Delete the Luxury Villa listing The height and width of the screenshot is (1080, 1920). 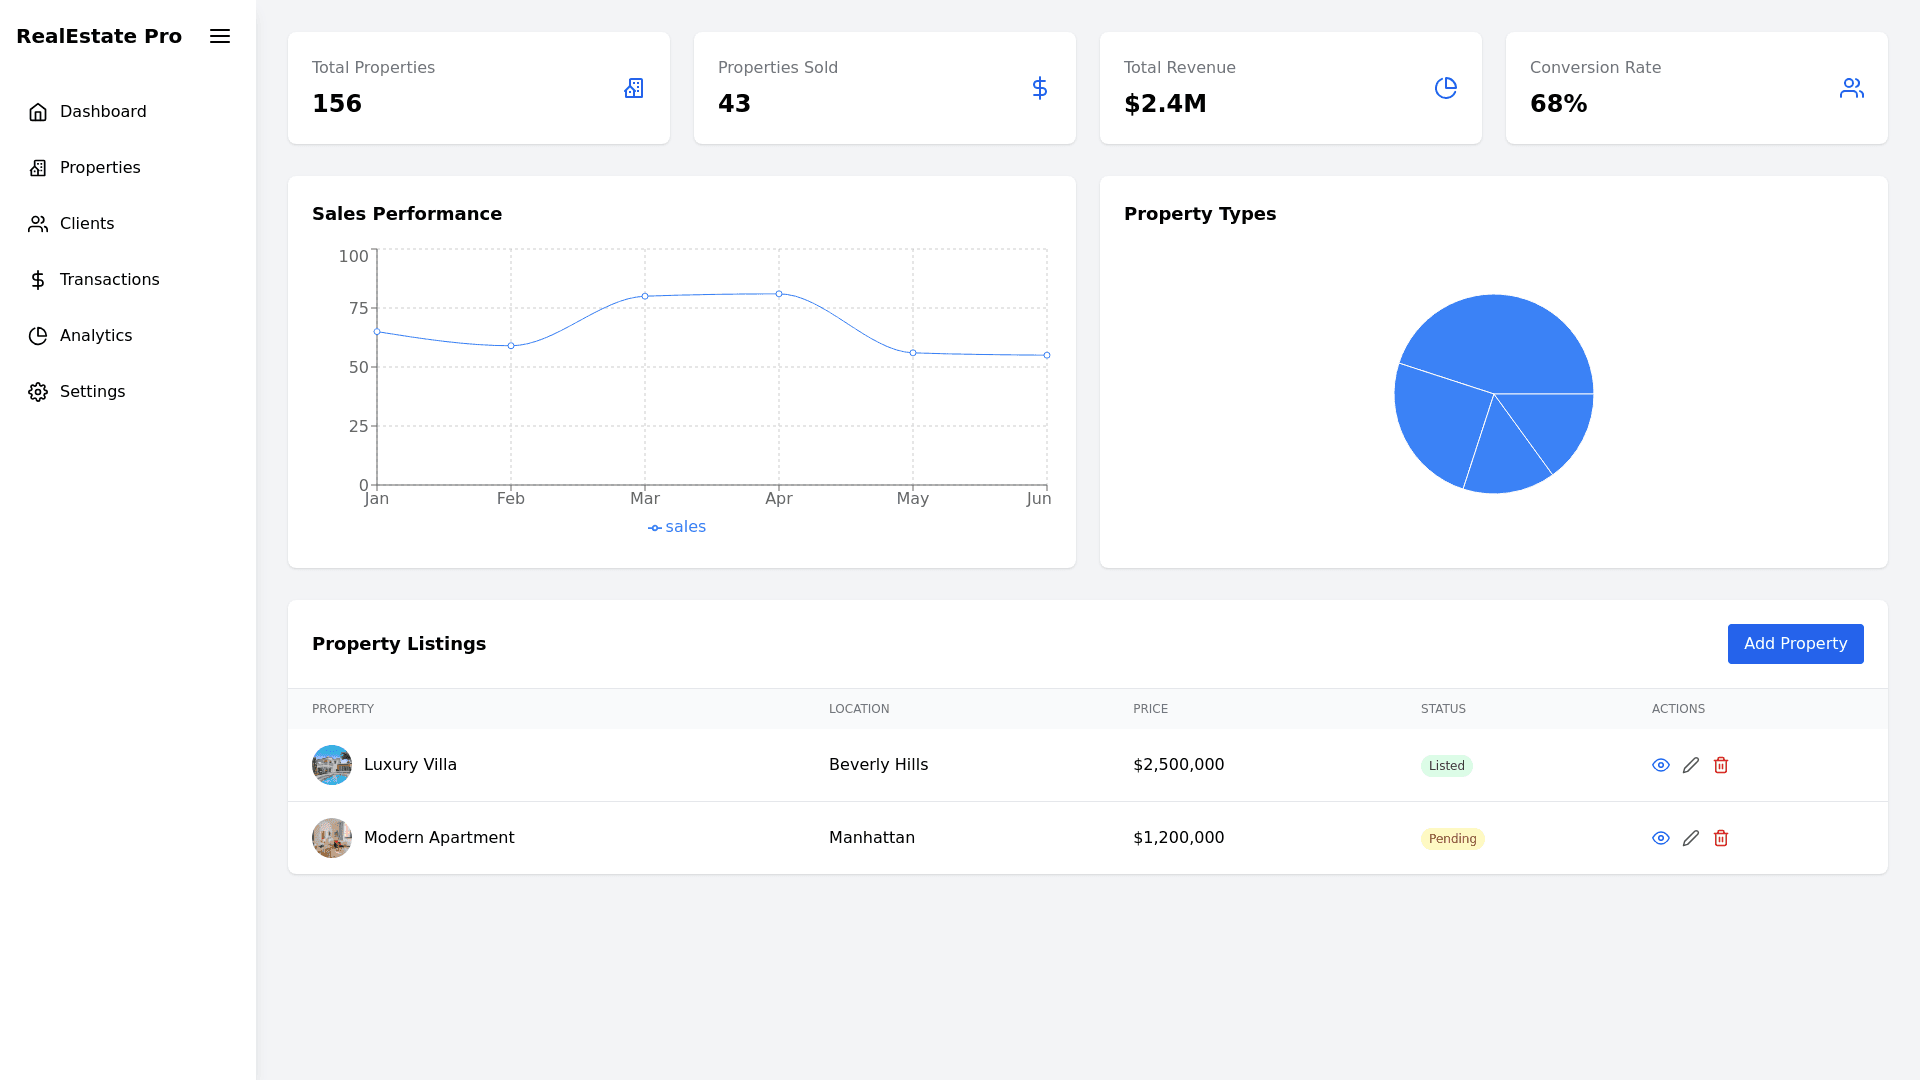point(1721,765)
